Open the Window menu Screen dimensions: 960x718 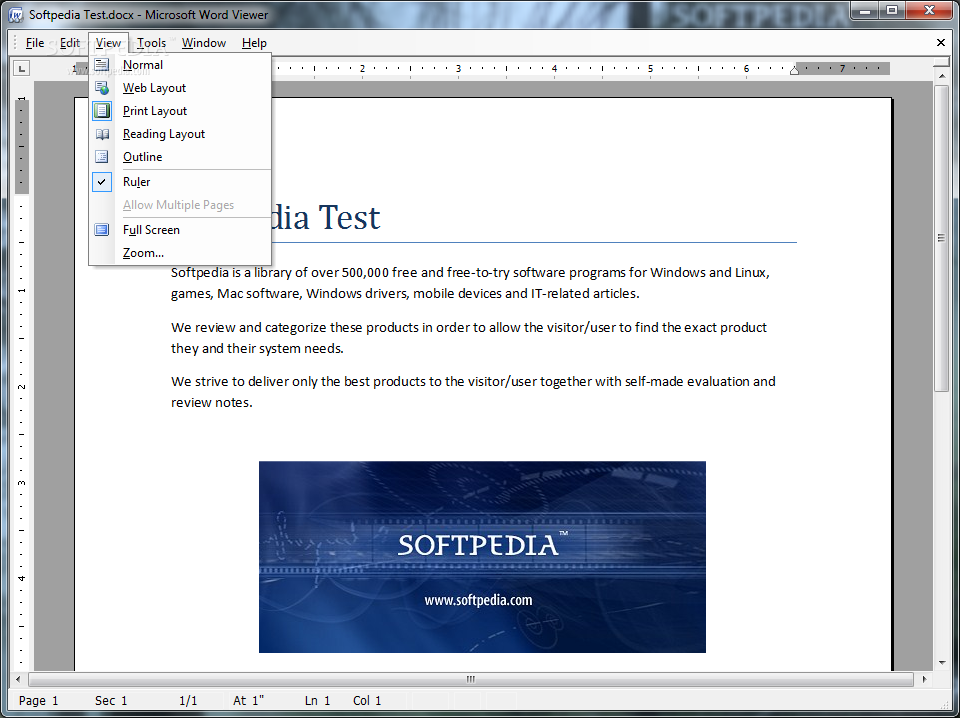pyautogui.click(x=204, y=43)
